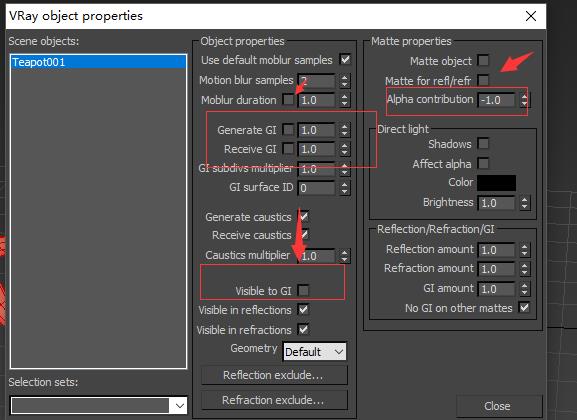Click the GI amount value field

pos(496,289)
